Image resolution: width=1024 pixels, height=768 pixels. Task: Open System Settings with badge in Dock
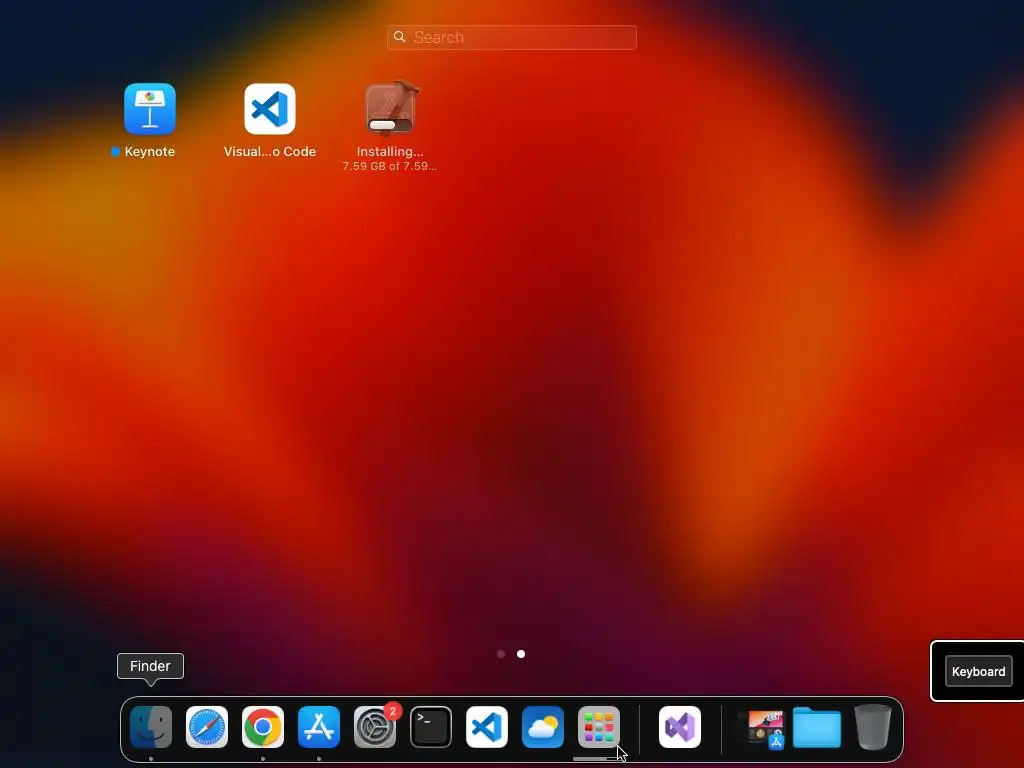(375, 727)
